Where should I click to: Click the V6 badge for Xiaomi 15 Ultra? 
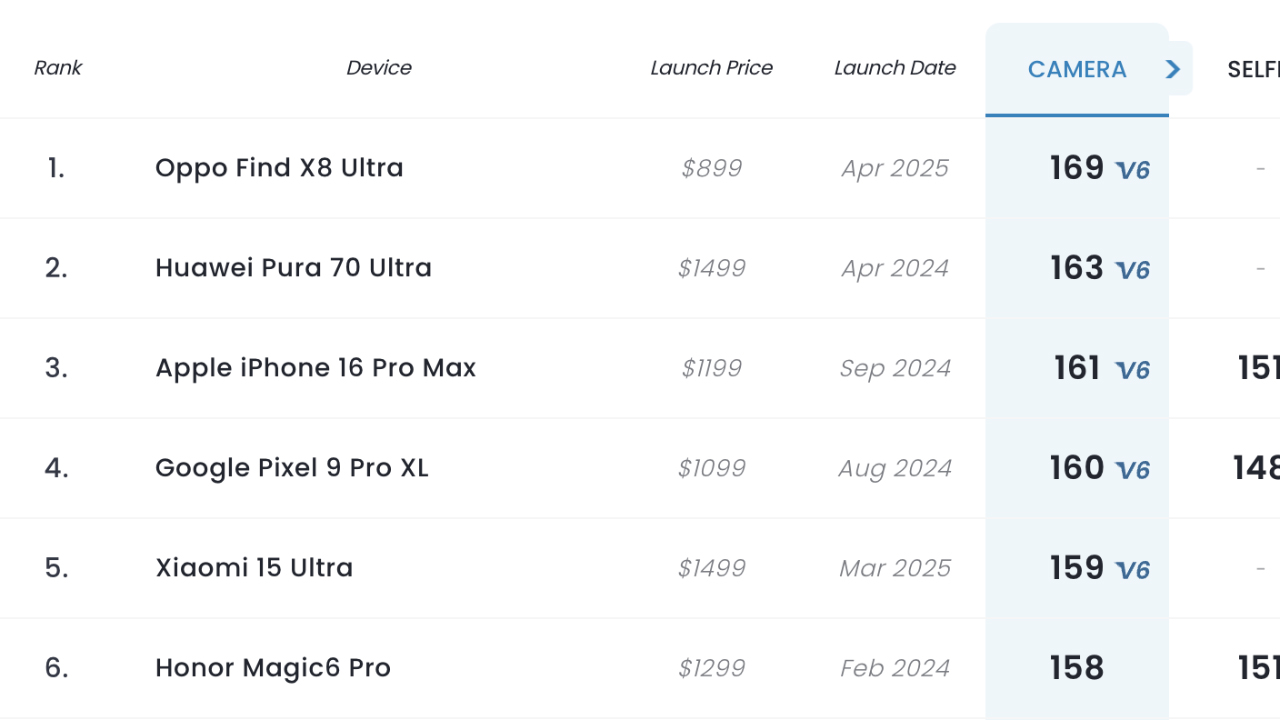pyautogui.click(x=1133, y=570)
